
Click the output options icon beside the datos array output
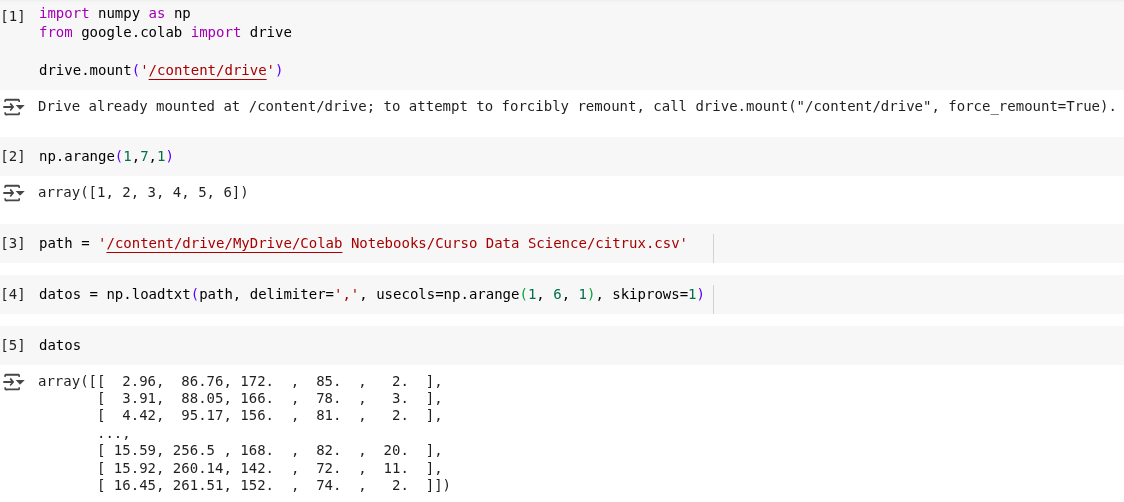point(13,382)
